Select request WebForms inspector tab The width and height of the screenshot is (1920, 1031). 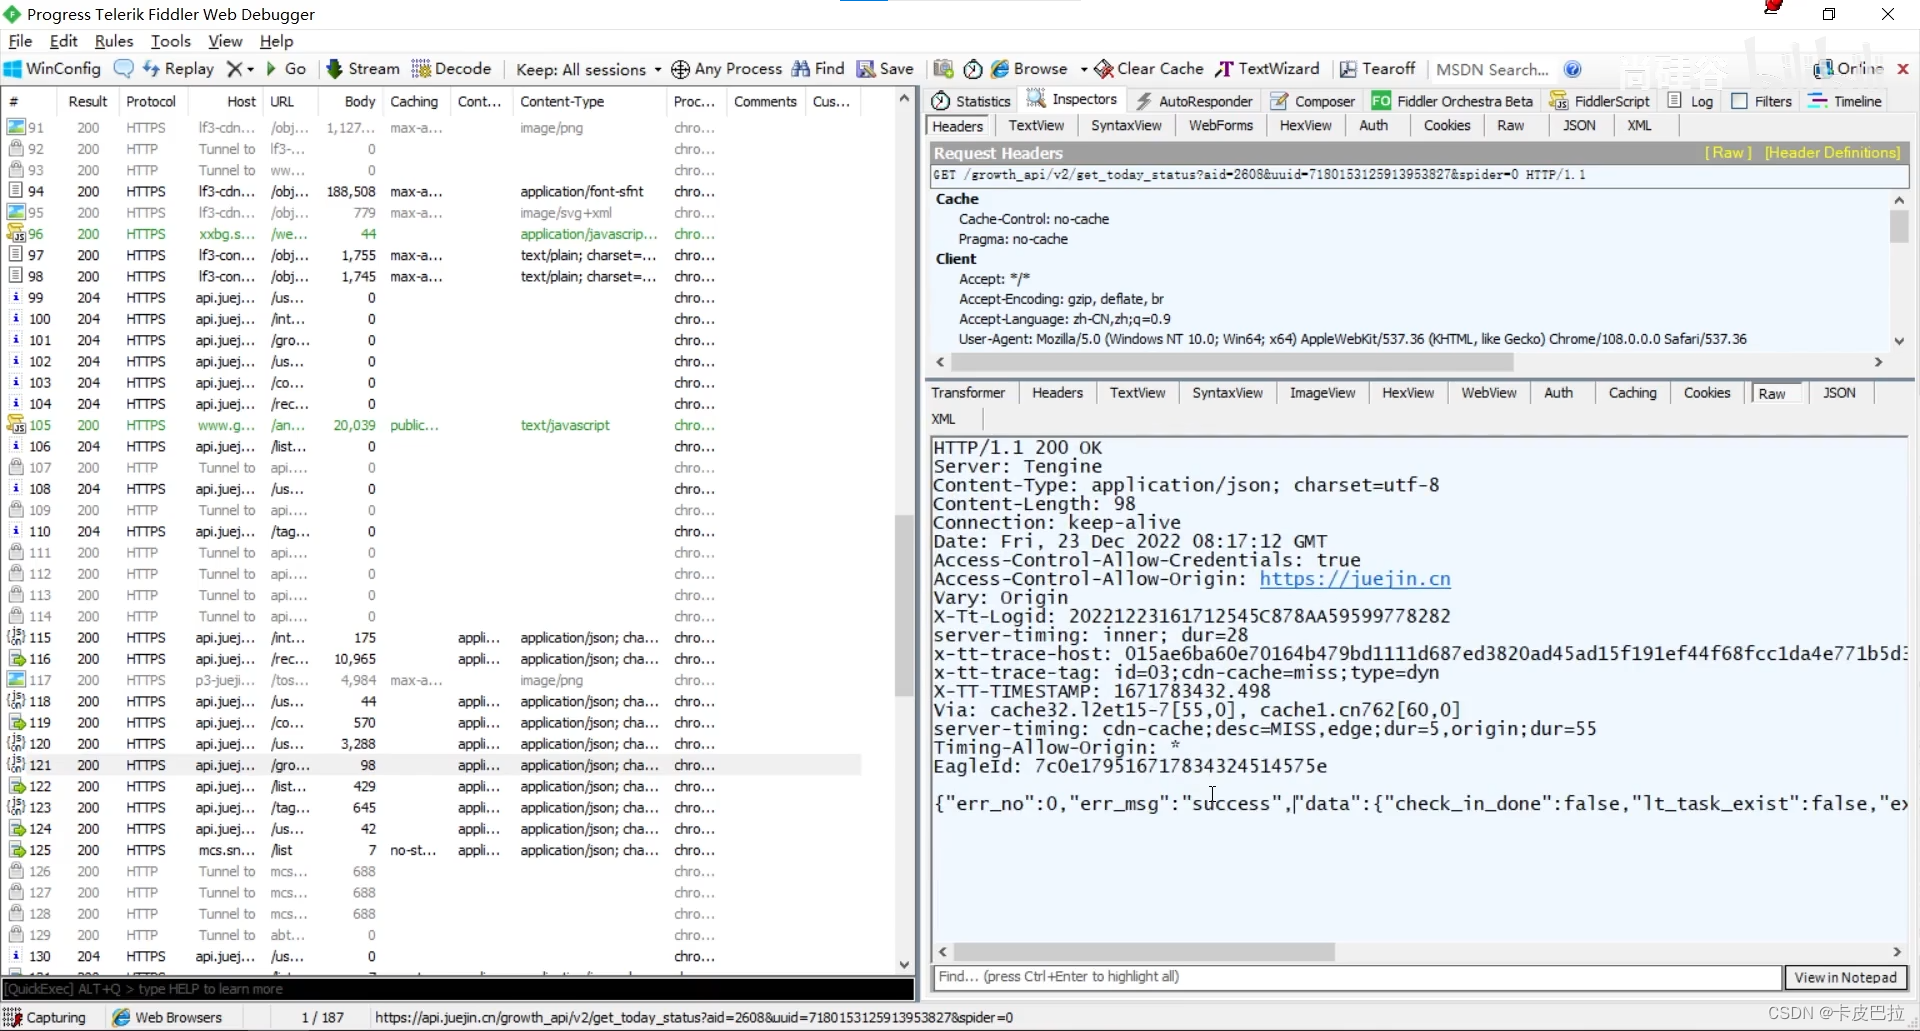1220,125
